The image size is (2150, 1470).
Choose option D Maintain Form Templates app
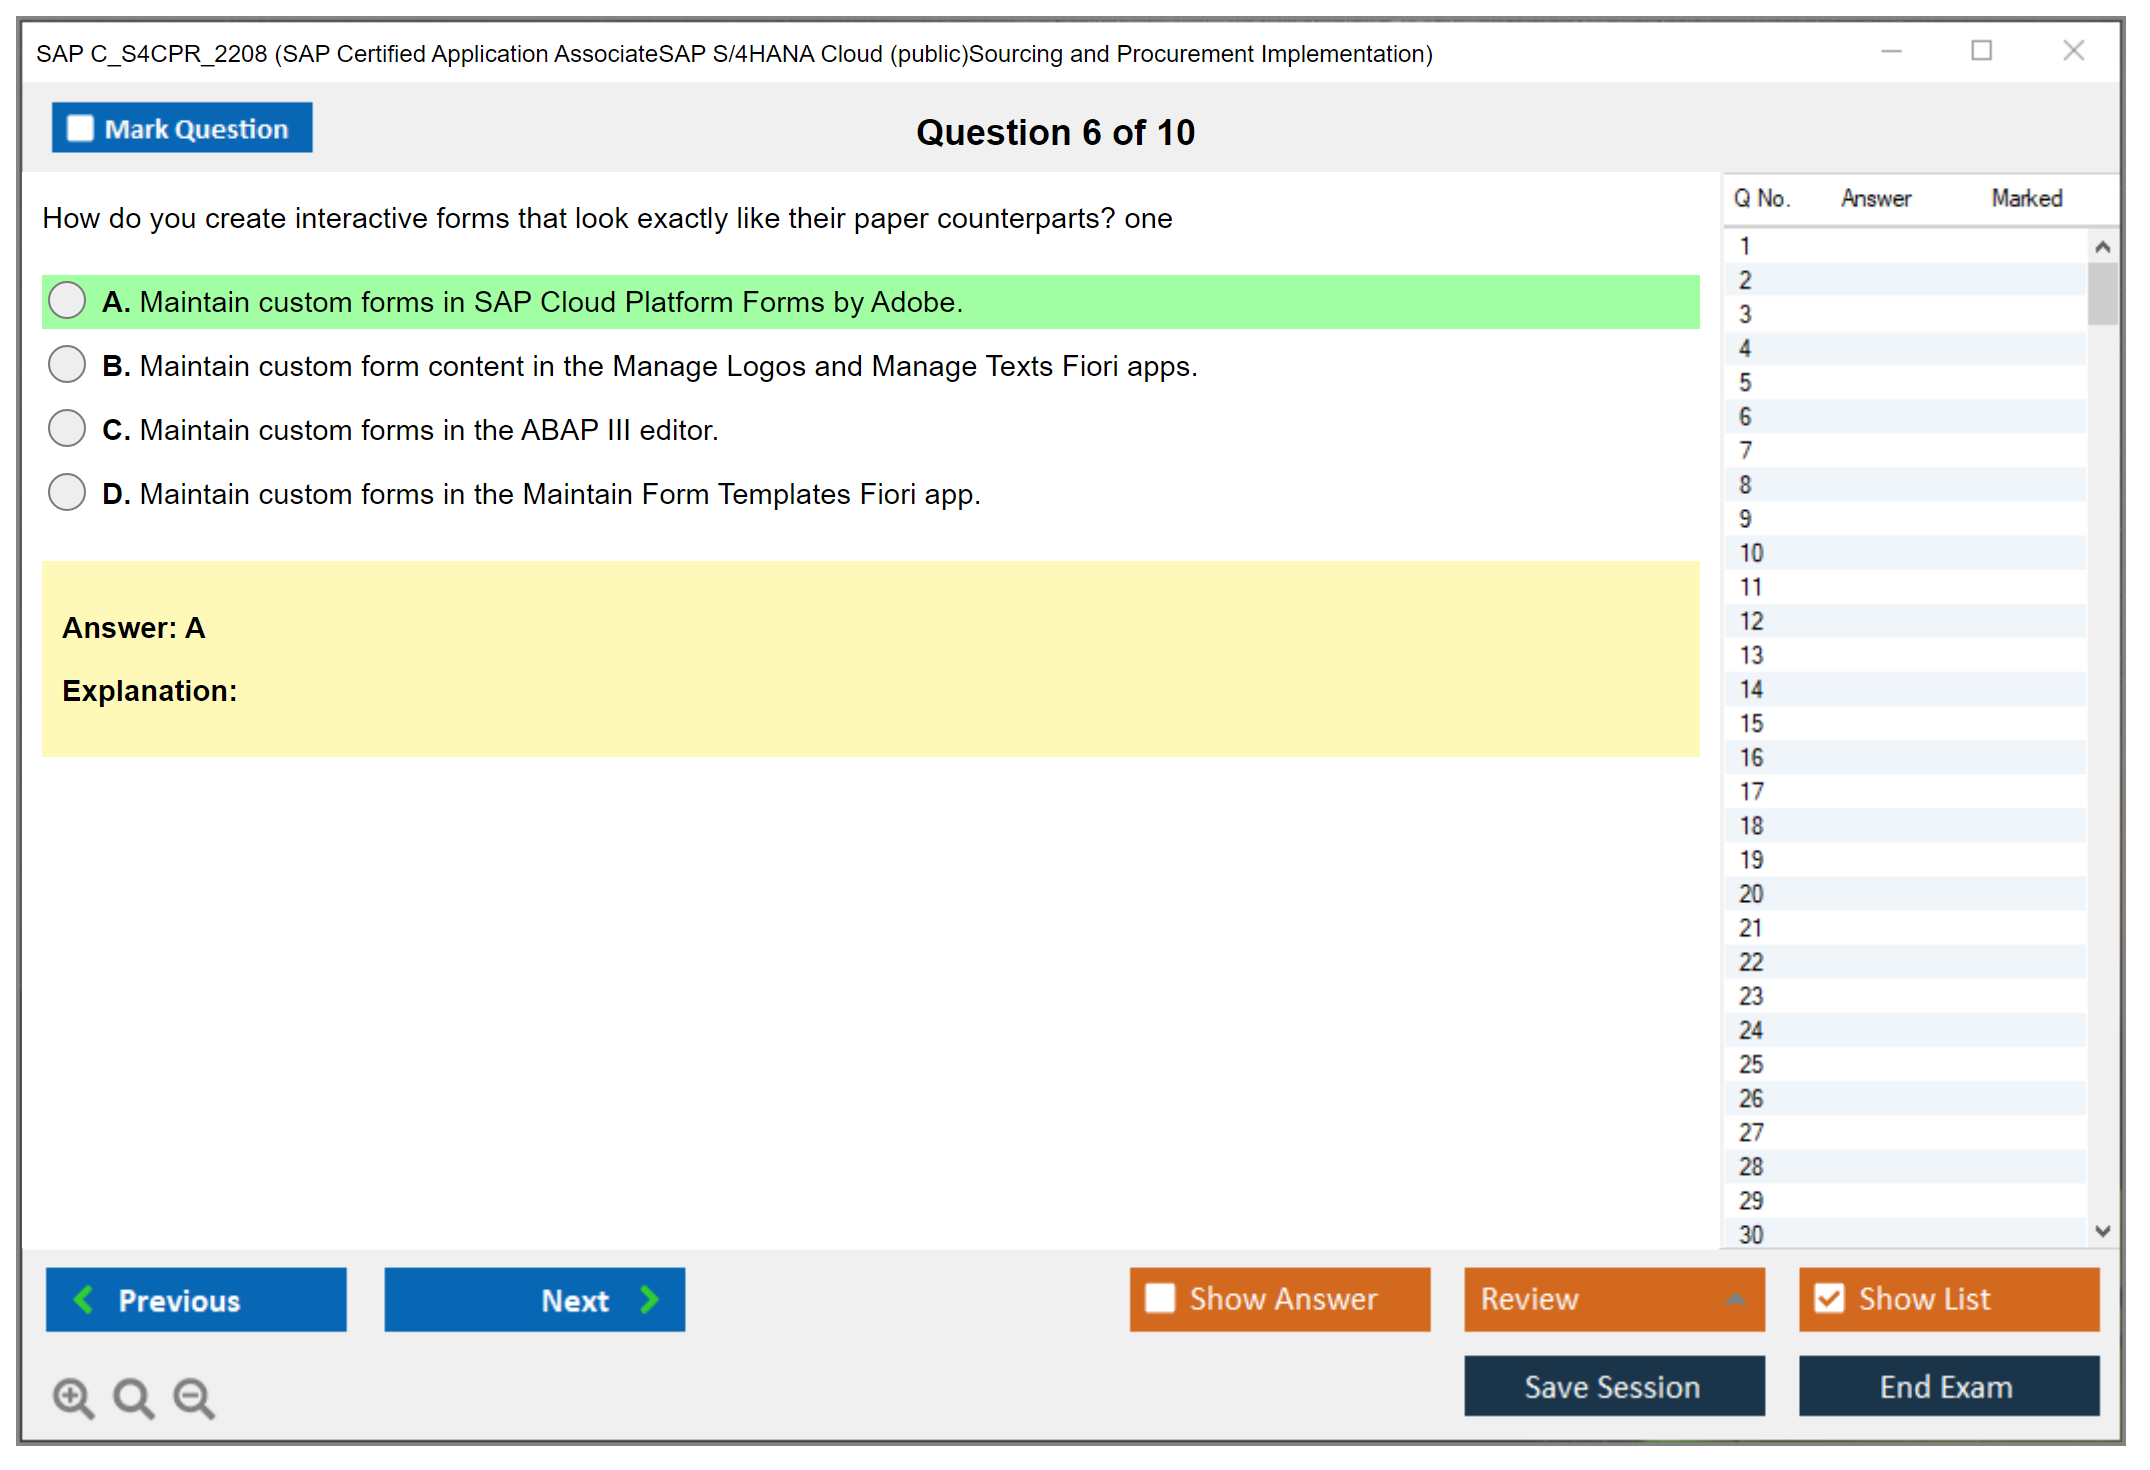point(67,492)
